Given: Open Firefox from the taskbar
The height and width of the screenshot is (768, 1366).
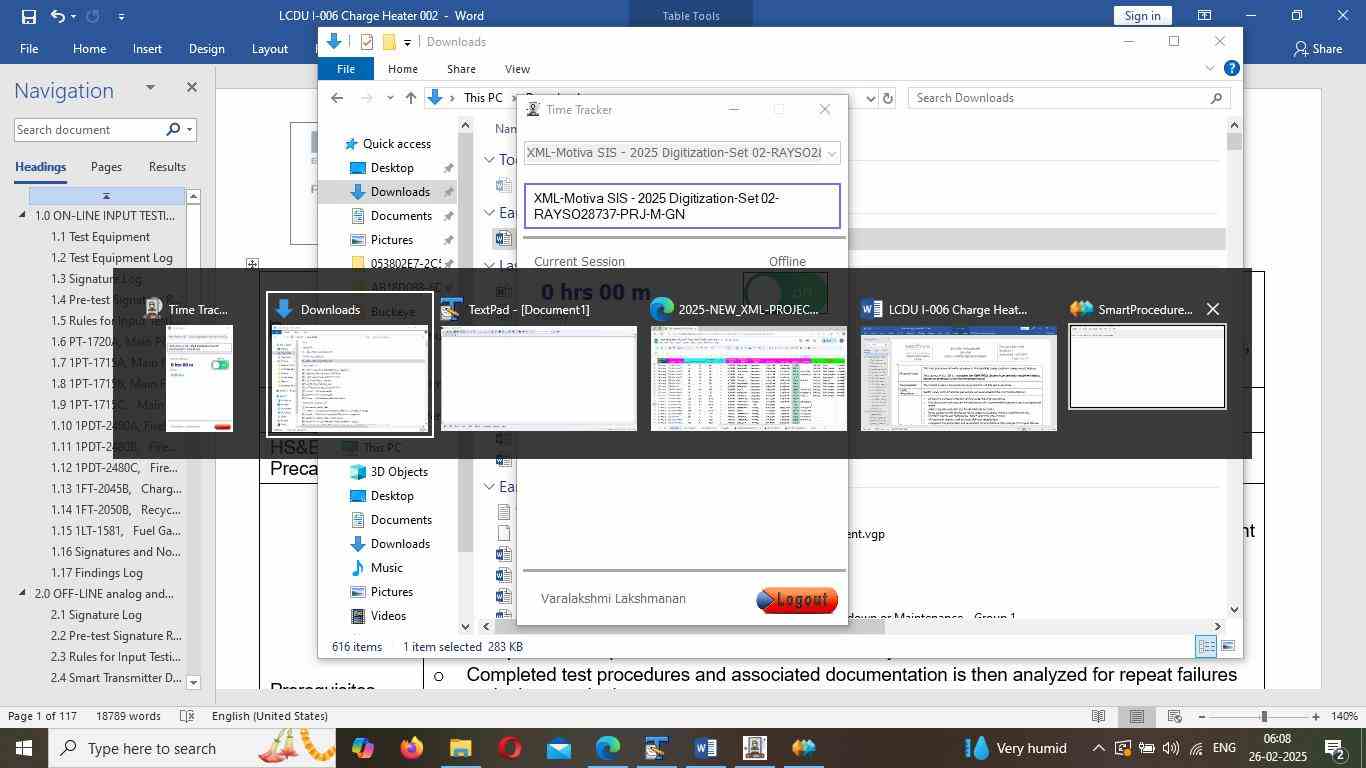Looking at the screenshot, I should [x=411, y=748].
